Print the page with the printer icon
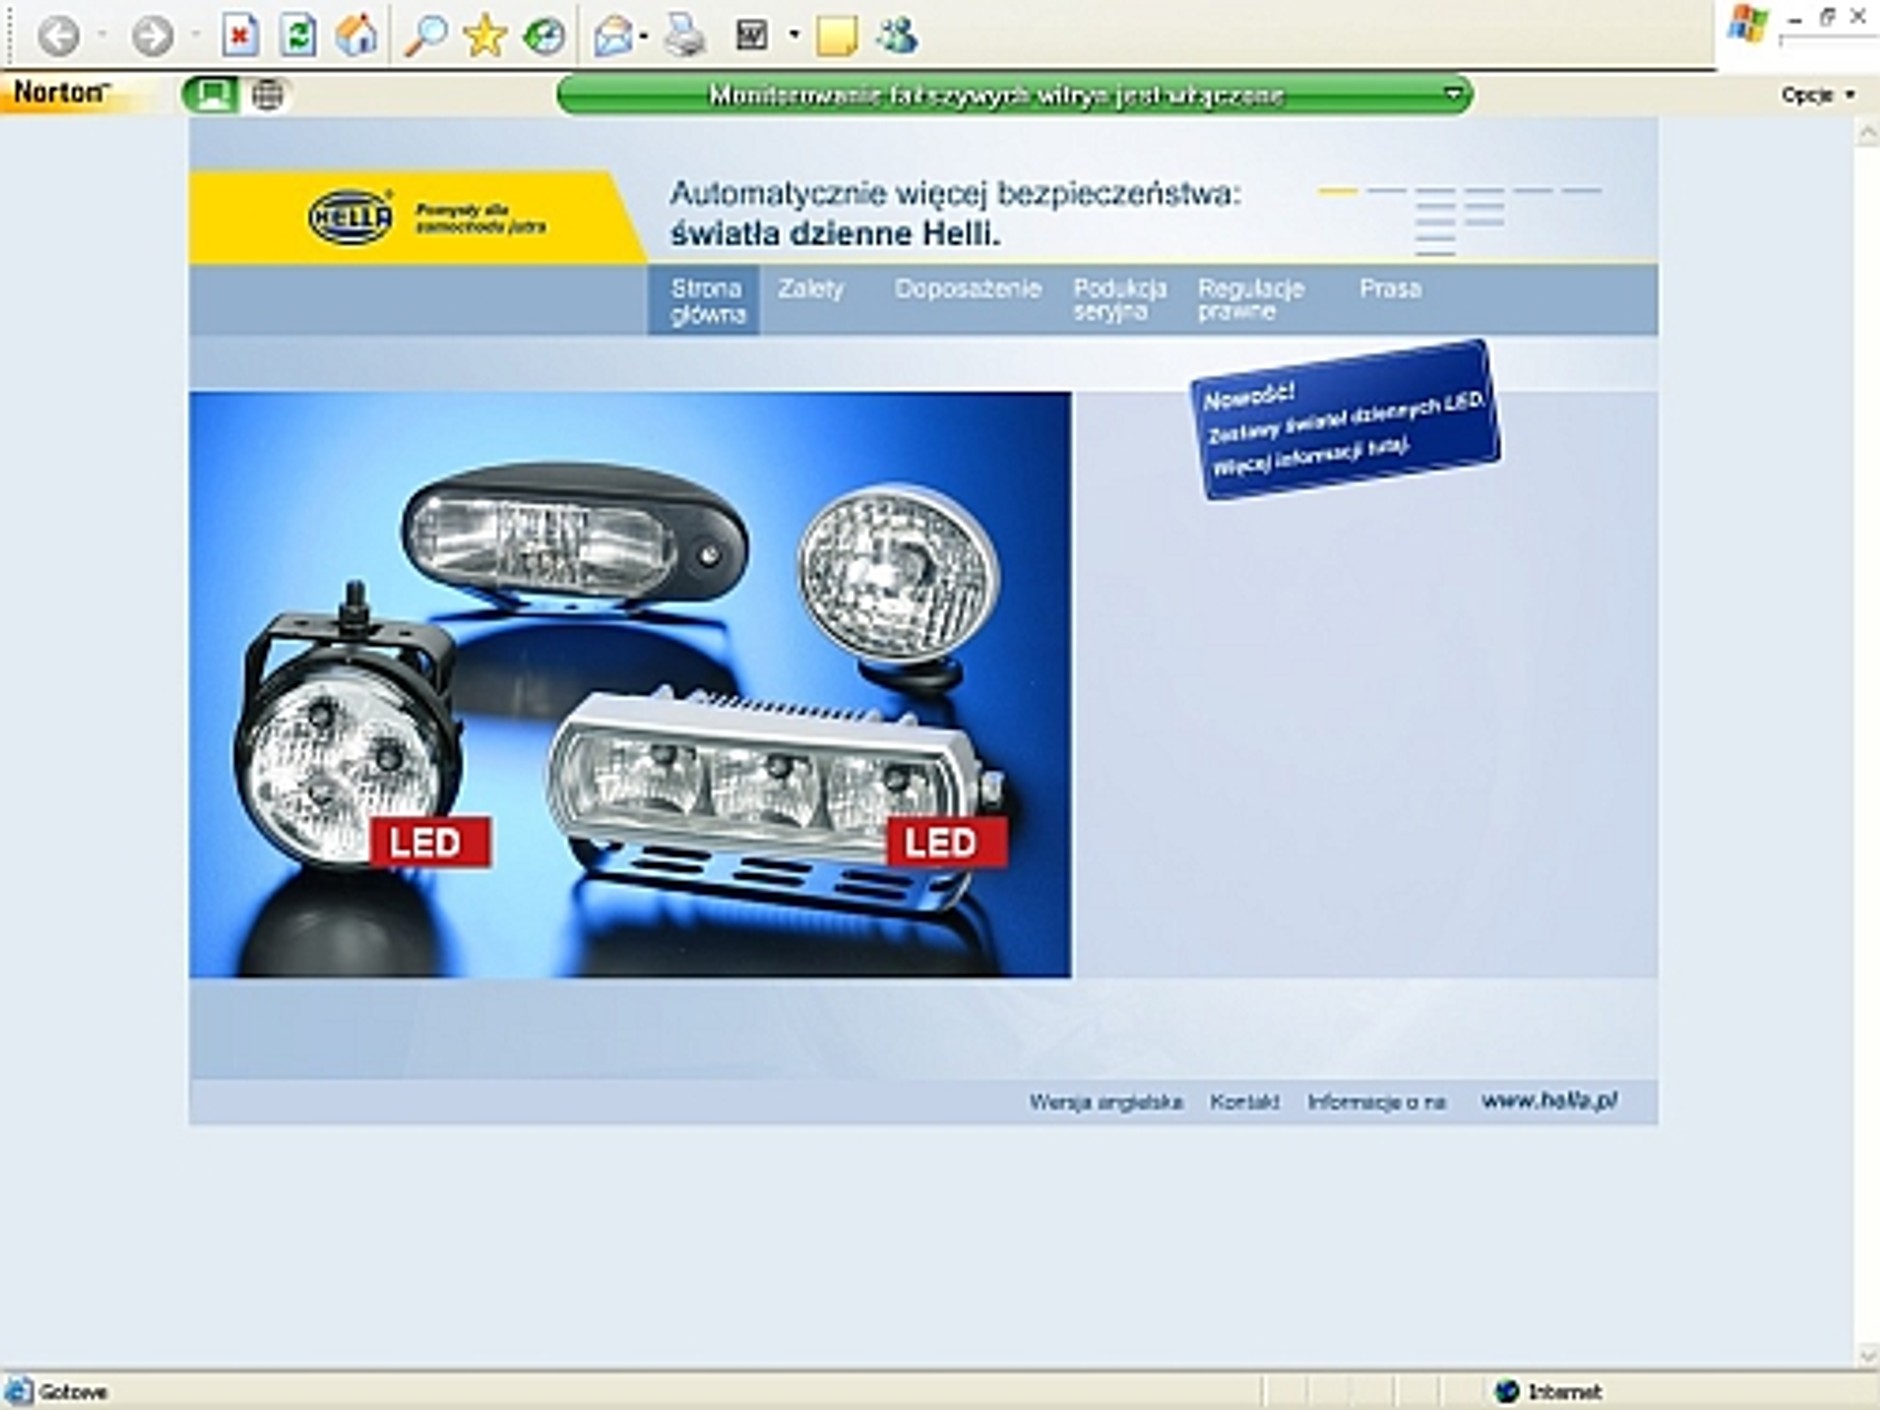The height and width of the screenshot is (1410, 1880). click(686, 37)
